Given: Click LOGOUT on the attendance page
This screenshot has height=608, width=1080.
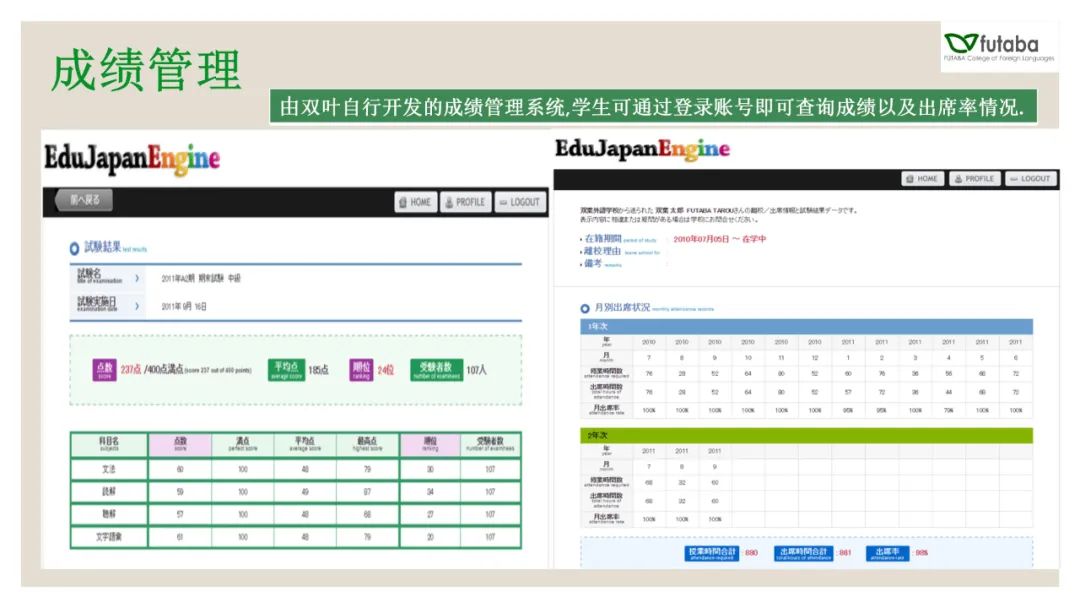Looking at the screenshot, I should tap(1029, 179).
